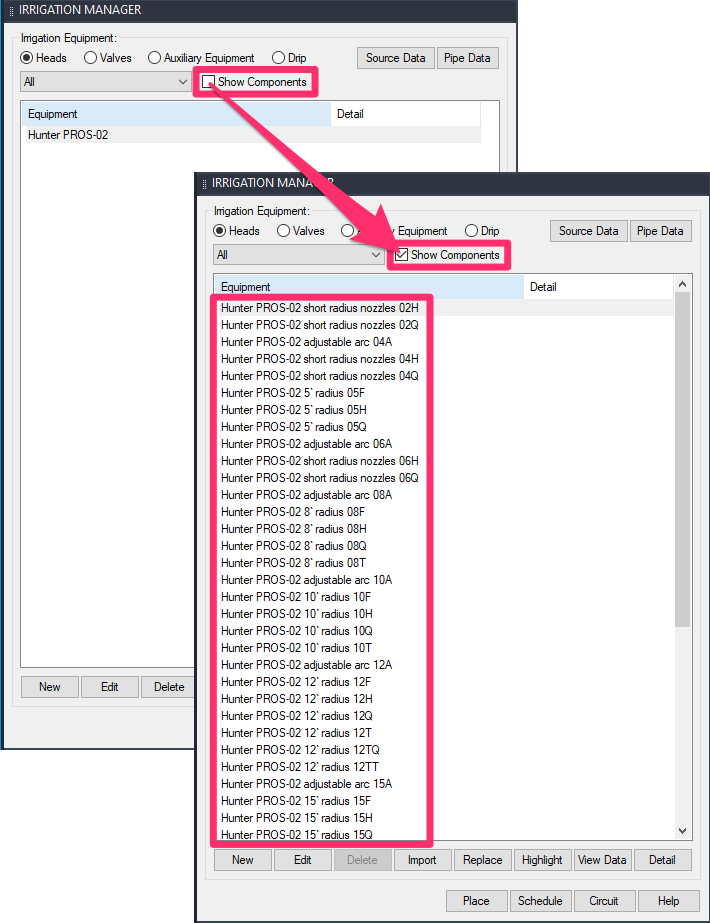710x923 pixels.
Task: Select Hunter PROS-02 8' radius 08T
Action: pos(293,563)
